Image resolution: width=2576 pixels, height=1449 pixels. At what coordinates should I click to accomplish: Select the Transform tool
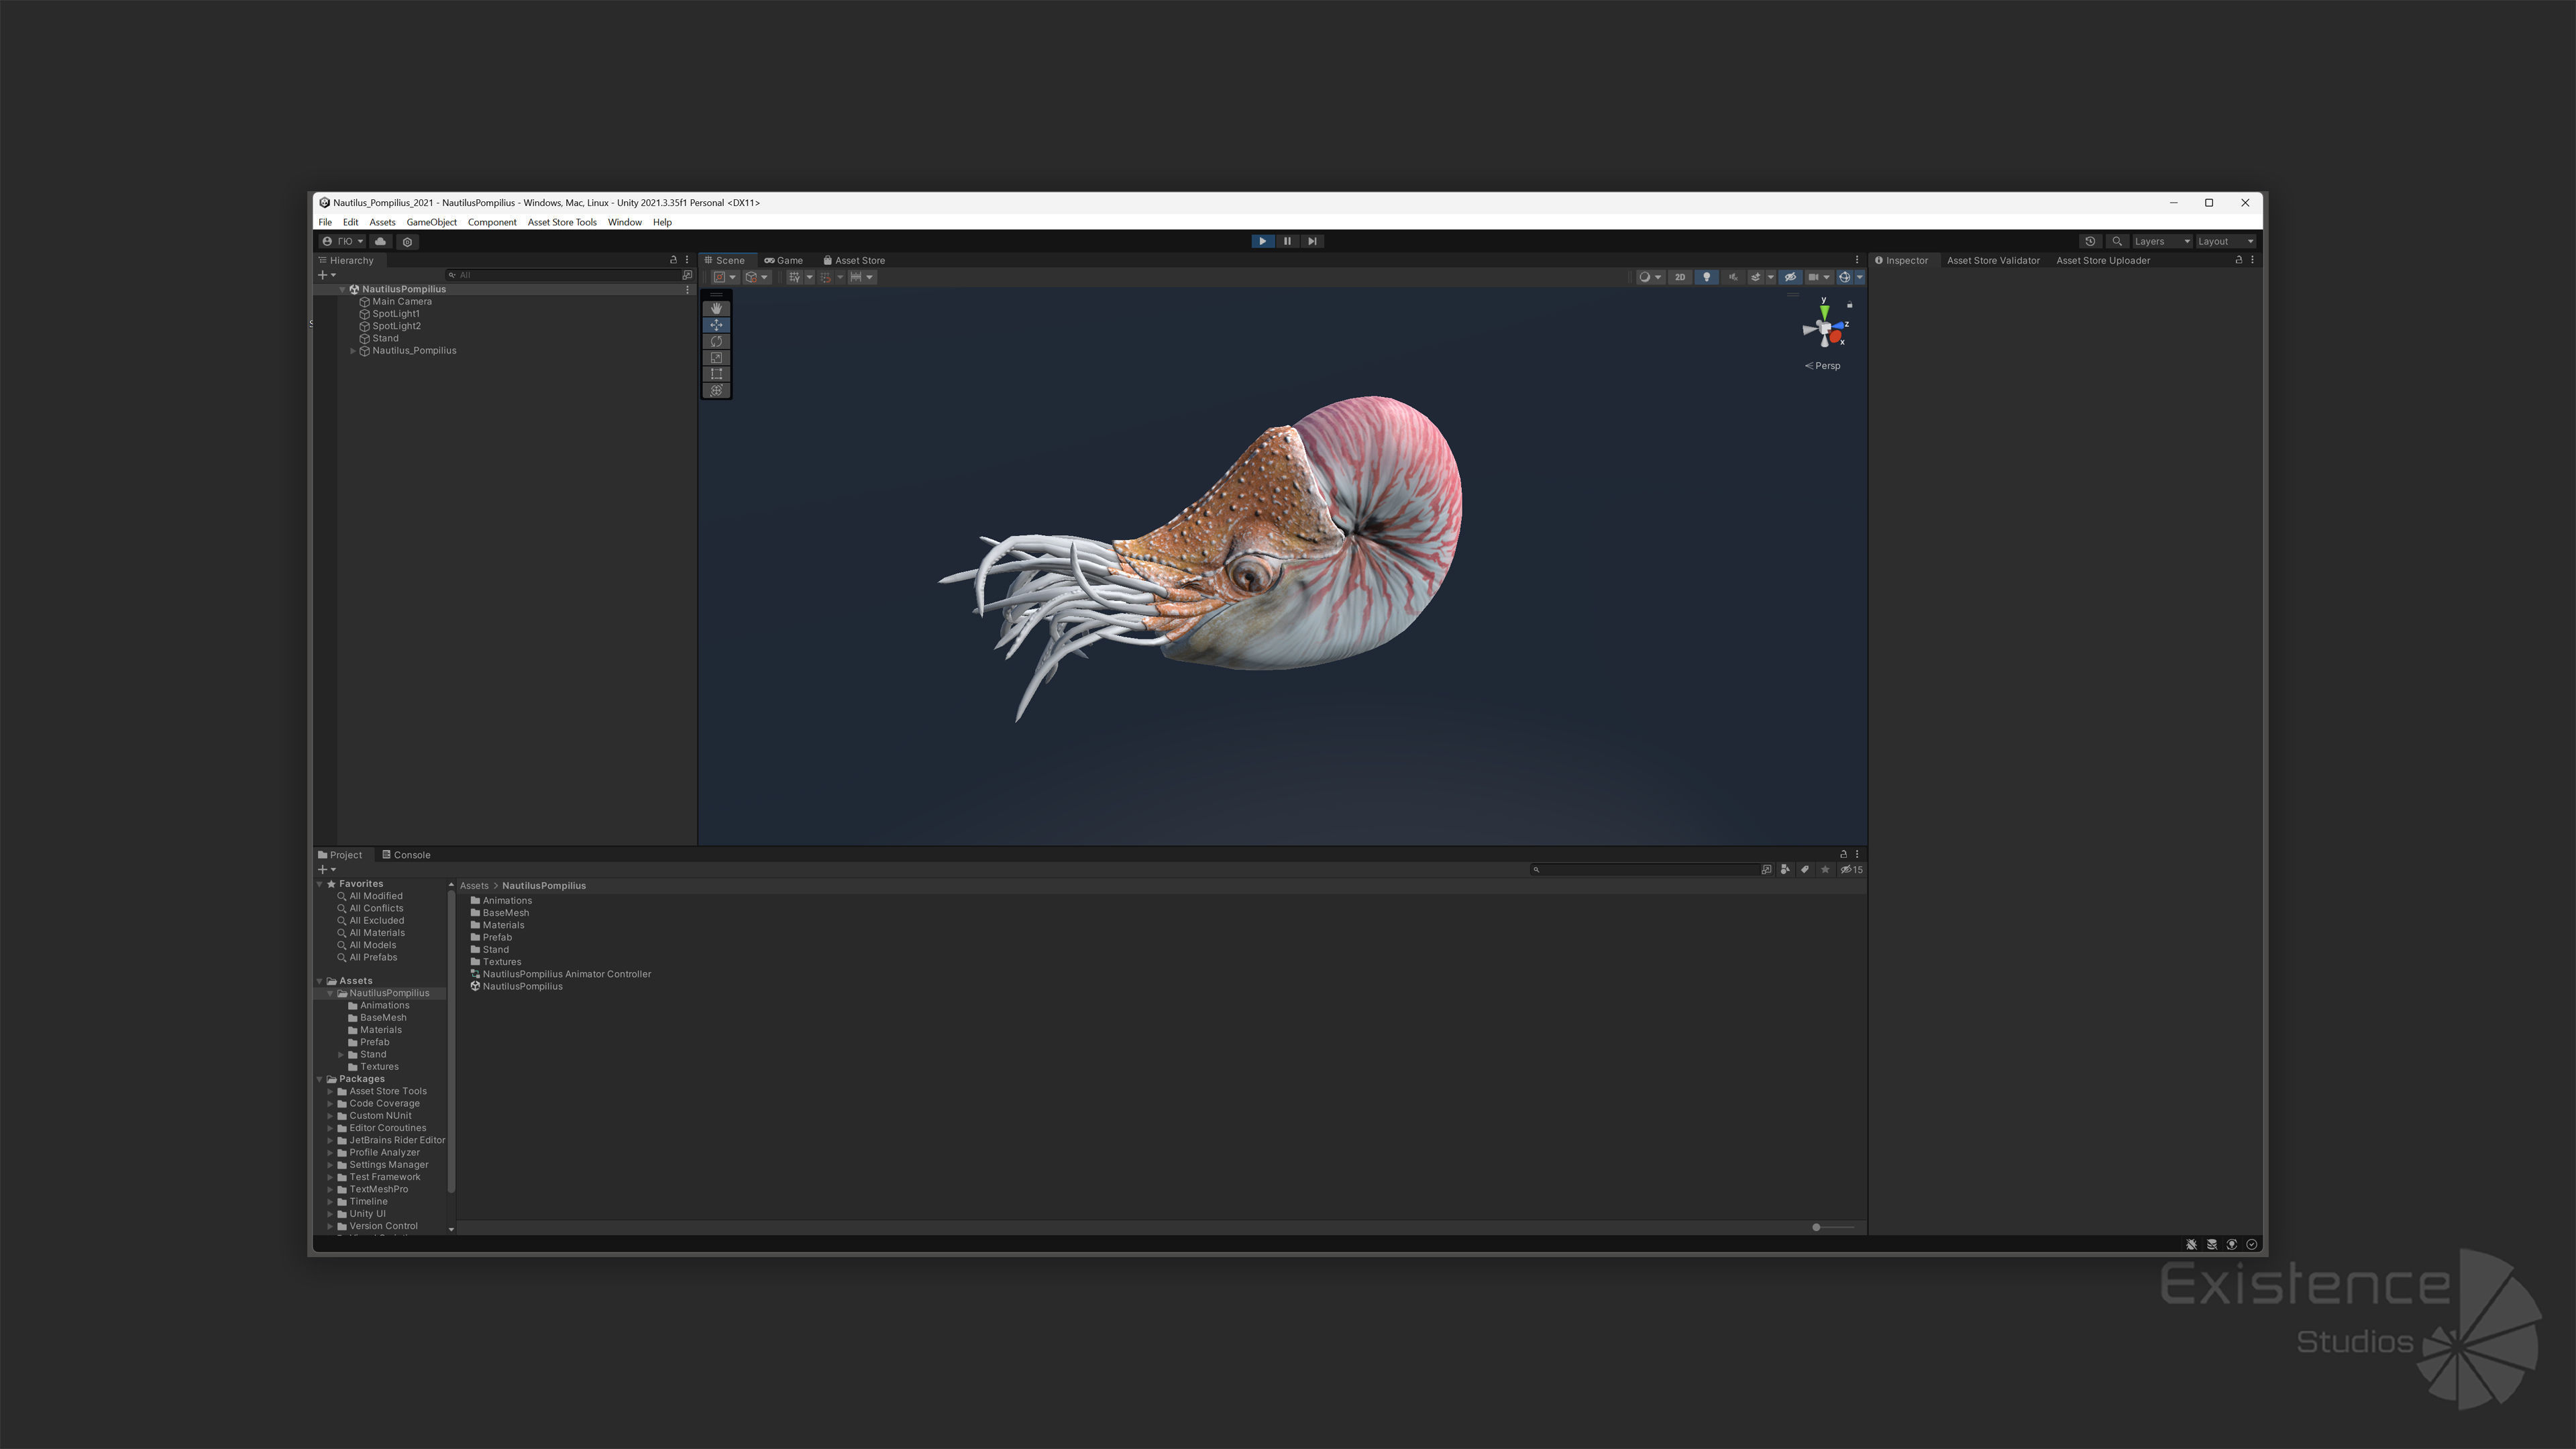pos(716,390)
